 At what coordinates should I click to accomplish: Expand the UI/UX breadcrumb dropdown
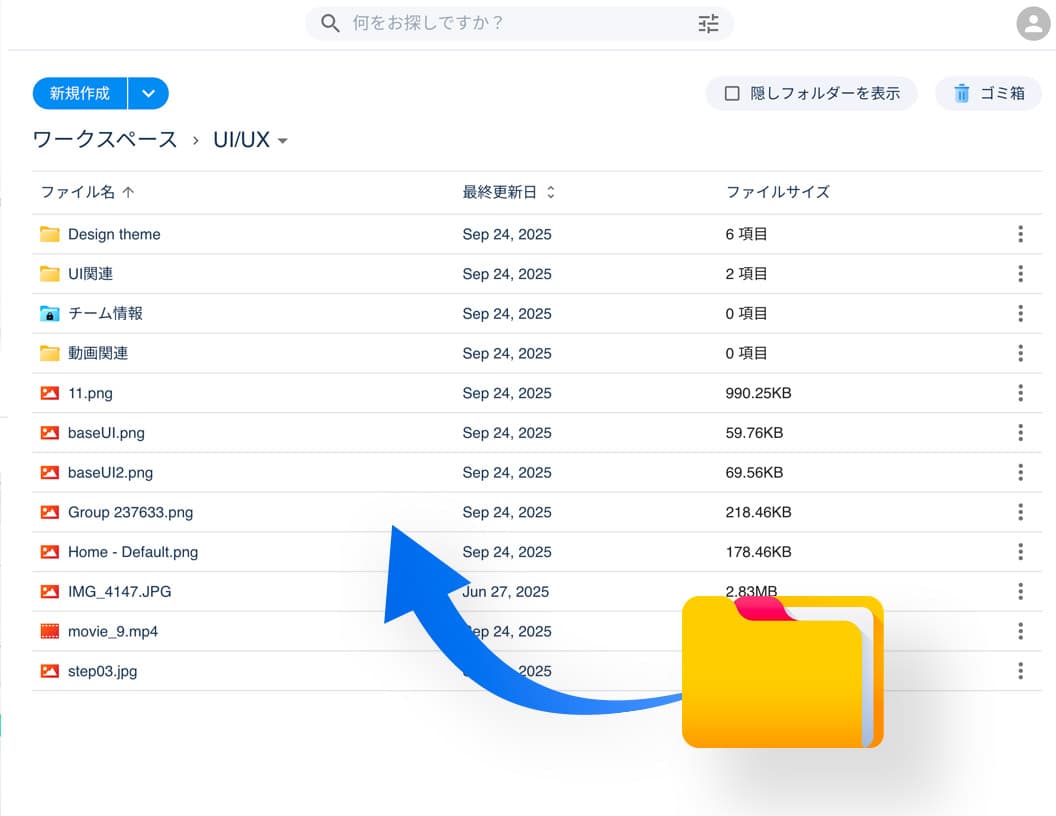coord(282,141)
